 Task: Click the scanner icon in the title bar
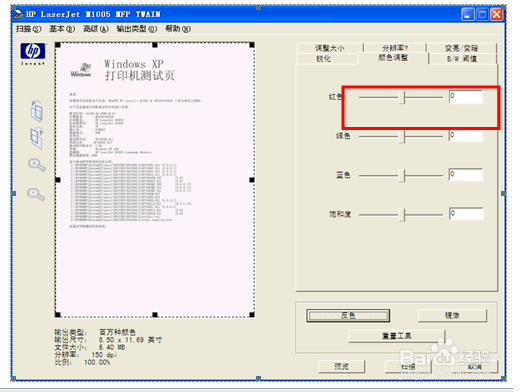tap(18, 14)
